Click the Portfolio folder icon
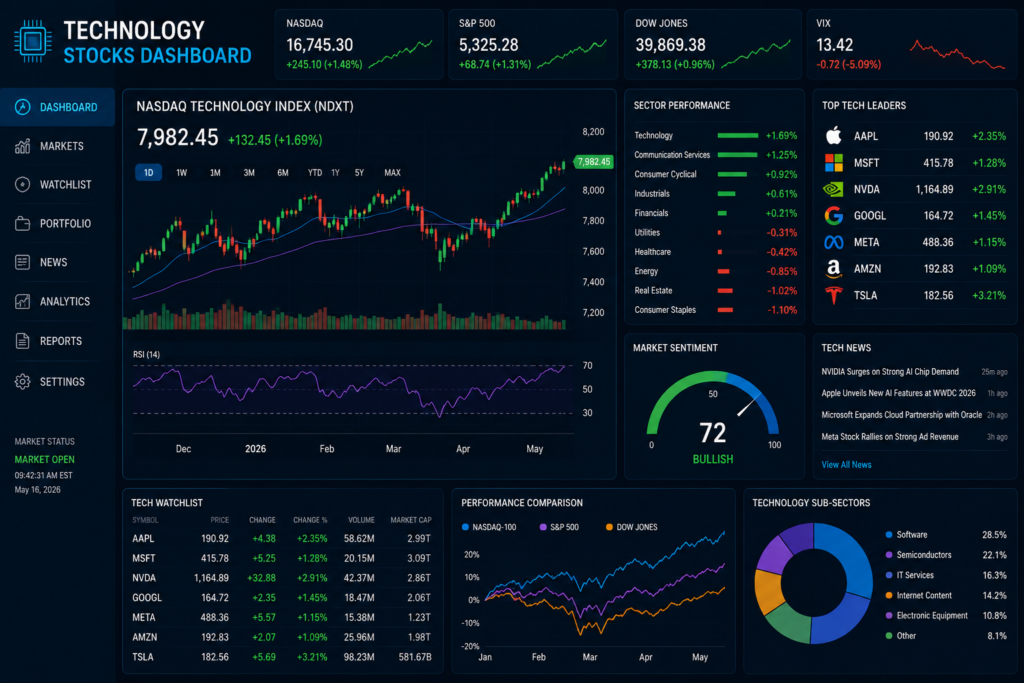 point(22,223)
